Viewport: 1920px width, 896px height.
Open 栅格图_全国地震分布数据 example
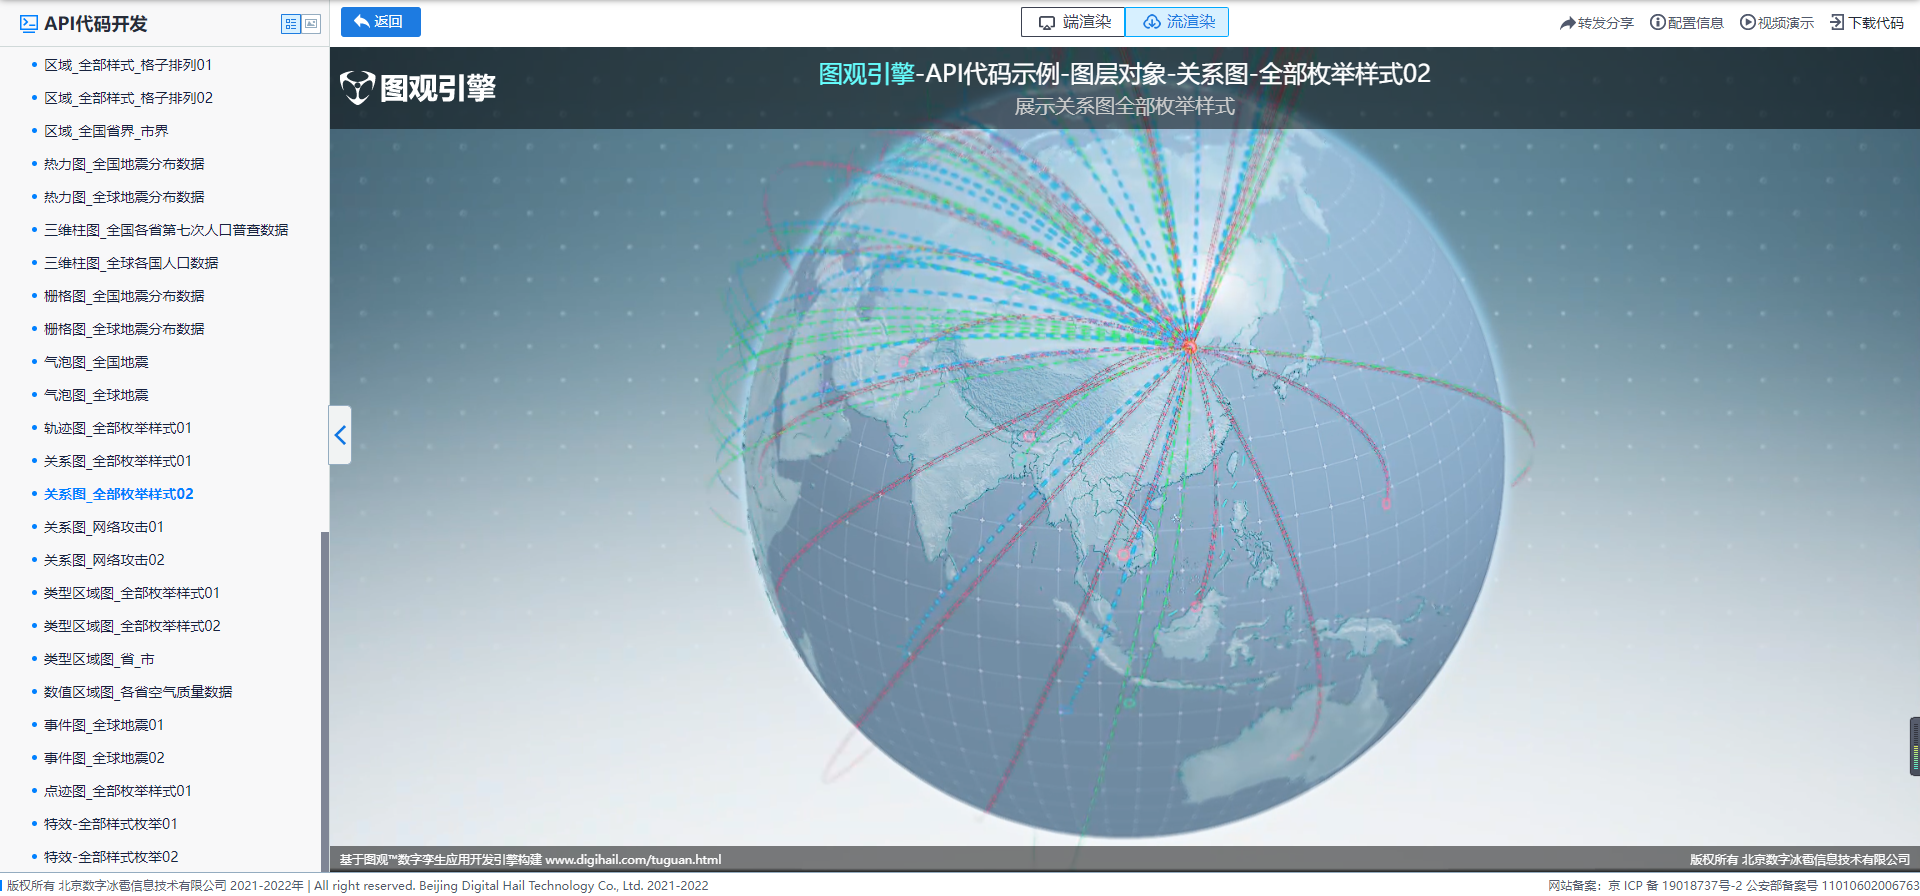[x=124, y=296]
